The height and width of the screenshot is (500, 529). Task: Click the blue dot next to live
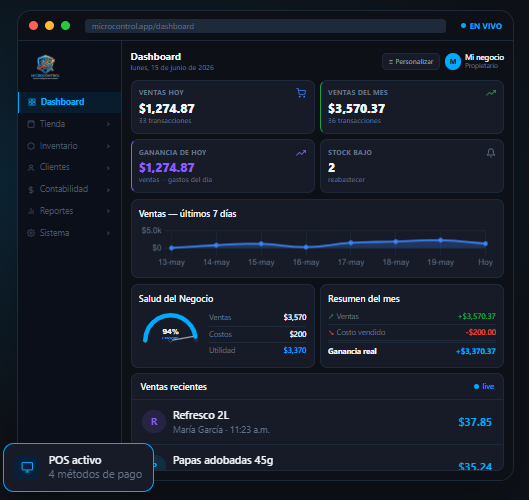[476, 387]
